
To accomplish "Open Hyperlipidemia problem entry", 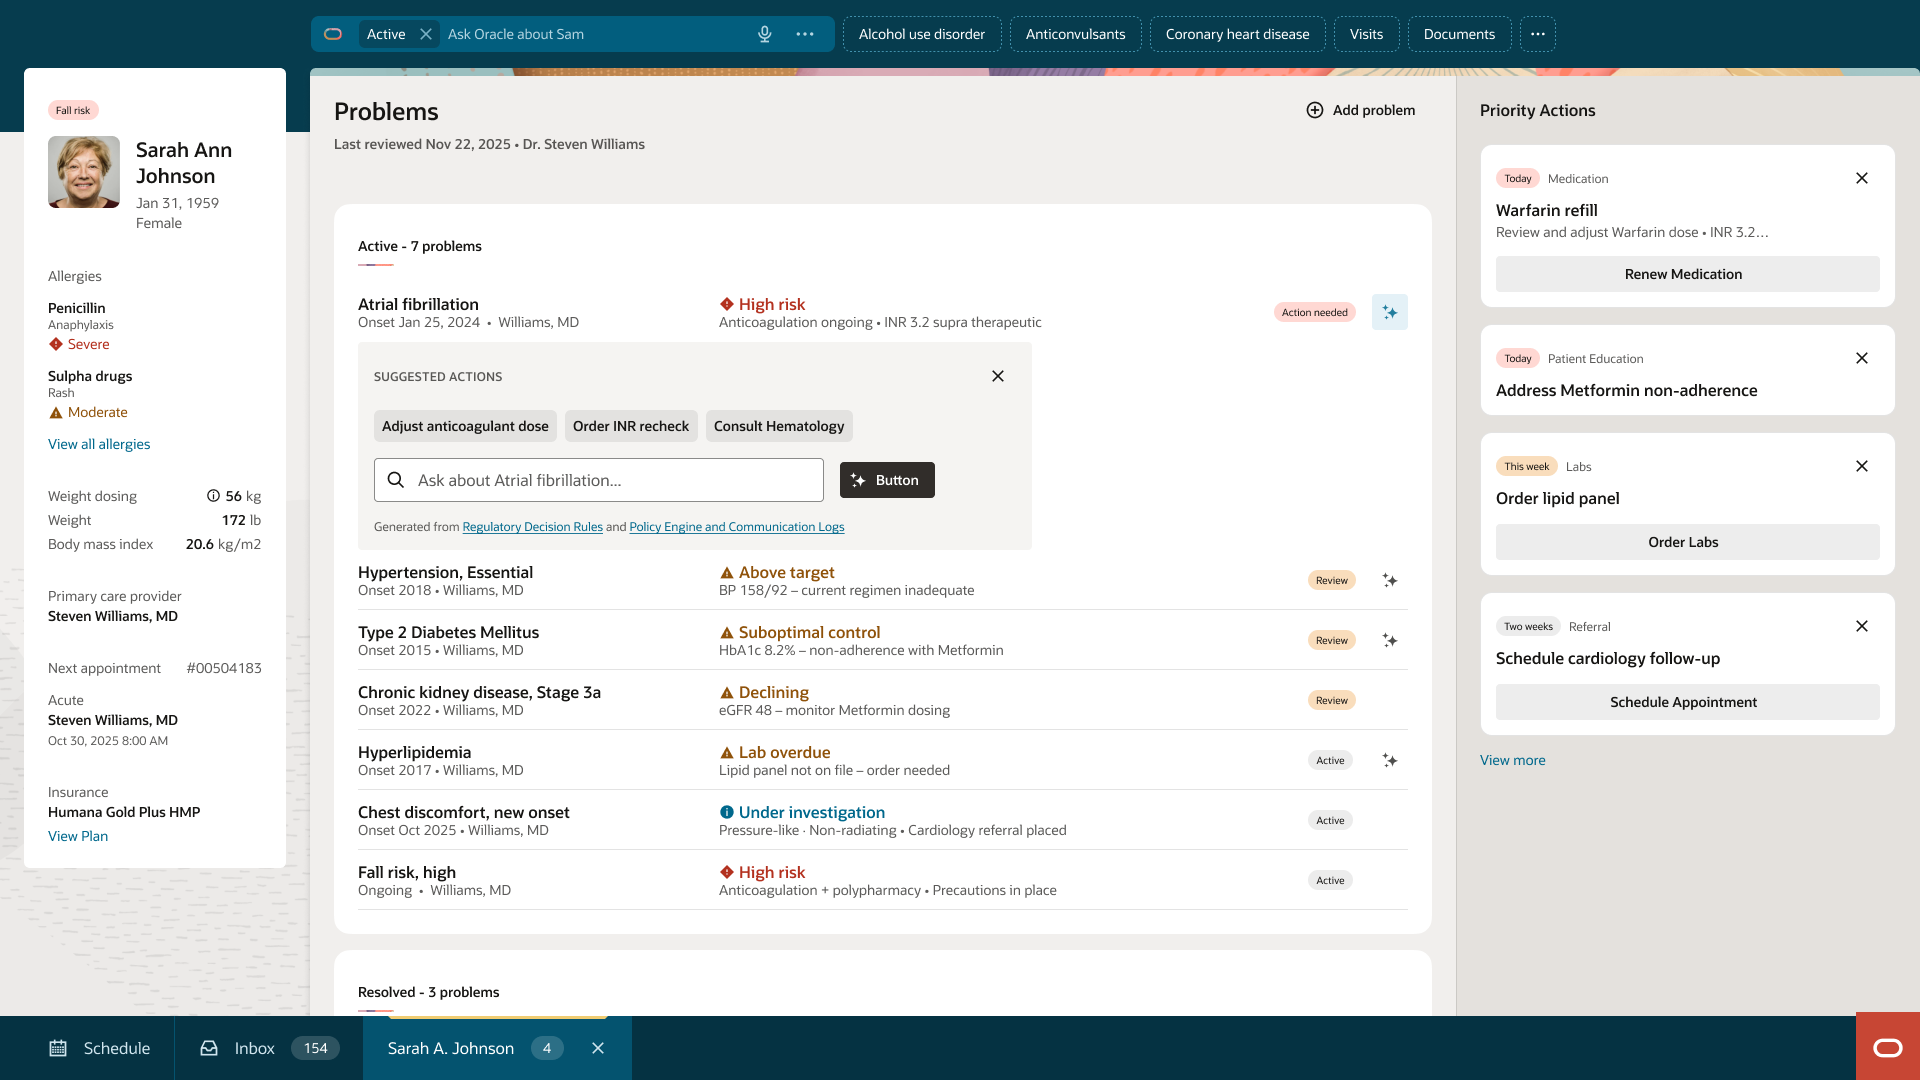I will point(414,752).
